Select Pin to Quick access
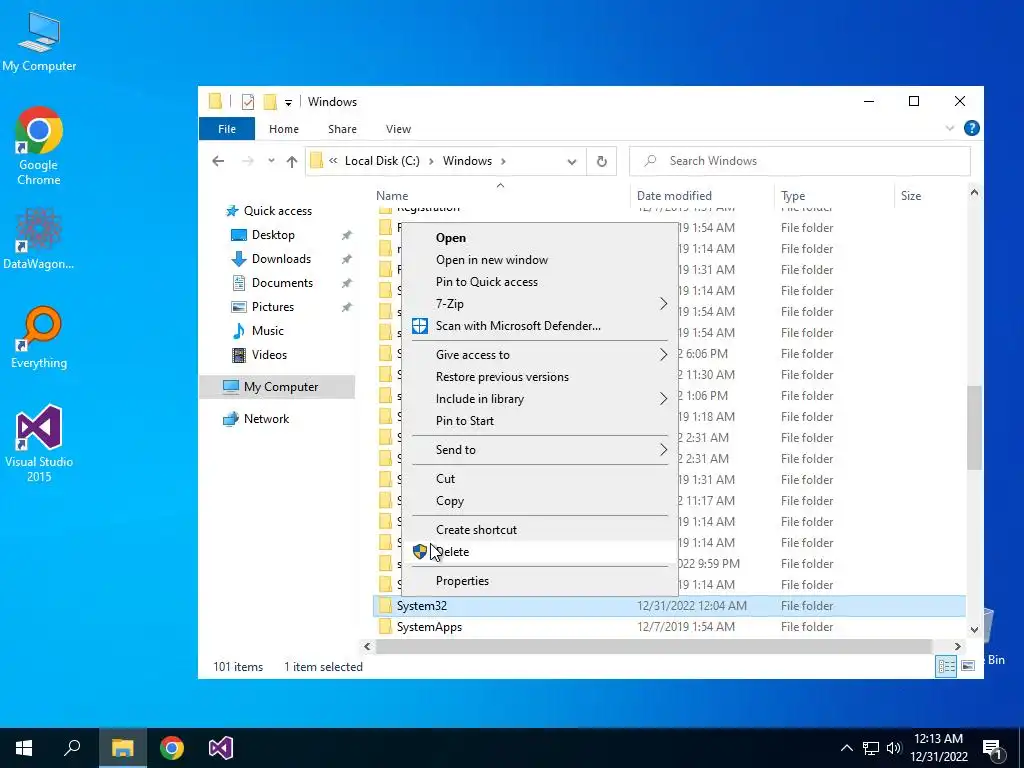Screen dimensions: 1024x768 [x=540, y=282]
